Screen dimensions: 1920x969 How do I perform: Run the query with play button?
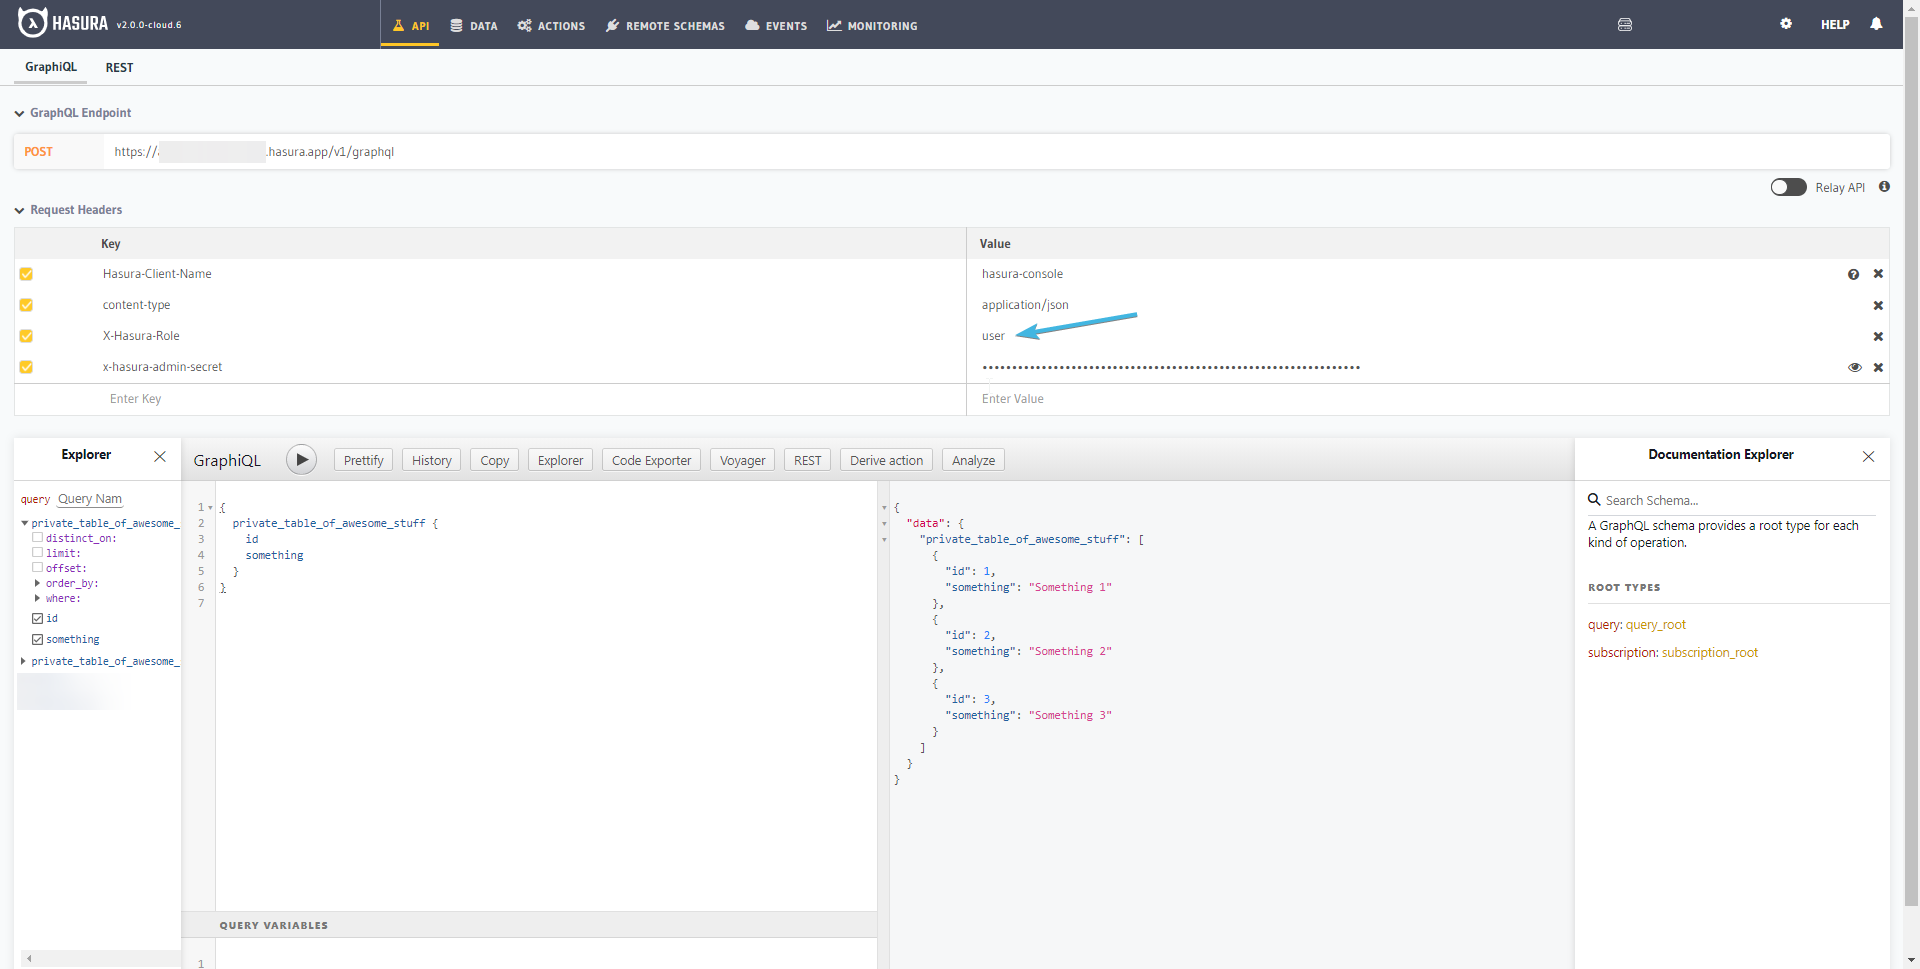[x=301, y=460]
